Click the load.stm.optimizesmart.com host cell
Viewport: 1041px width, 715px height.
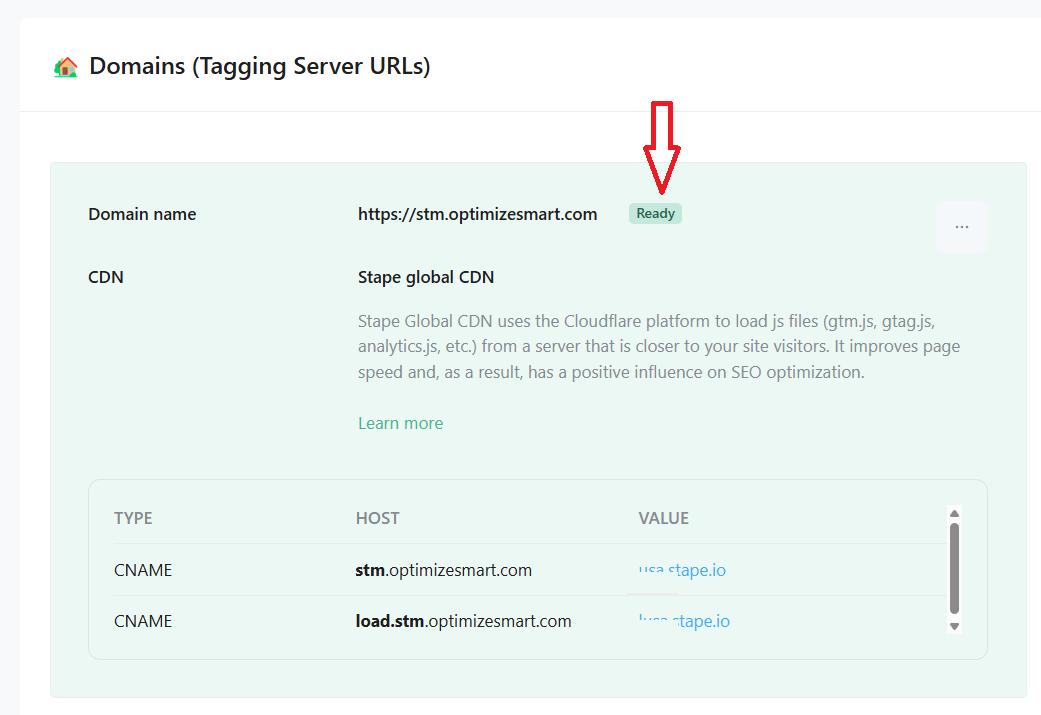[463, 621]
